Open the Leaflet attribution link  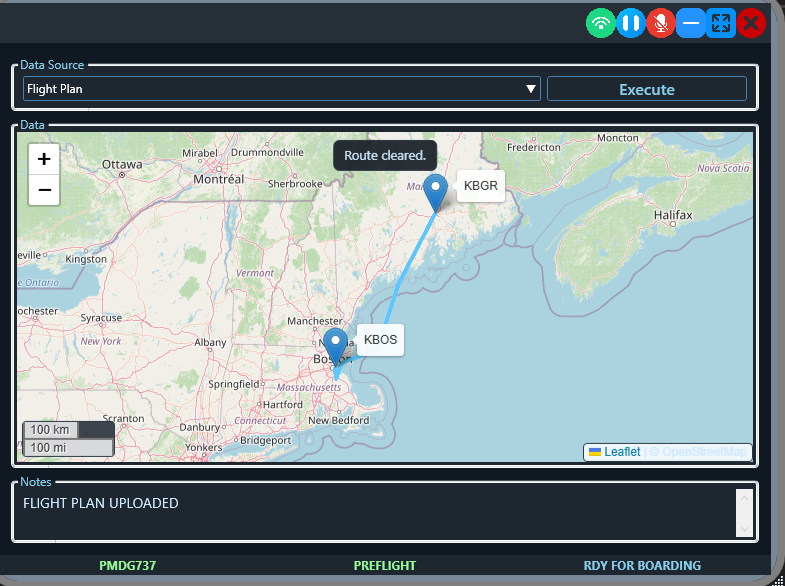622,452
